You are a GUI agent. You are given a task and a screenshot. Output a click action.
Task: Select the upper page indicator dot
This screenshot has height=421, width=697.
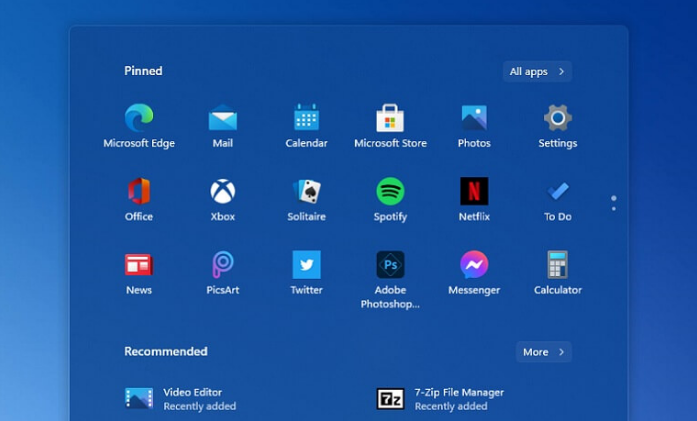(x=614, y=198)
